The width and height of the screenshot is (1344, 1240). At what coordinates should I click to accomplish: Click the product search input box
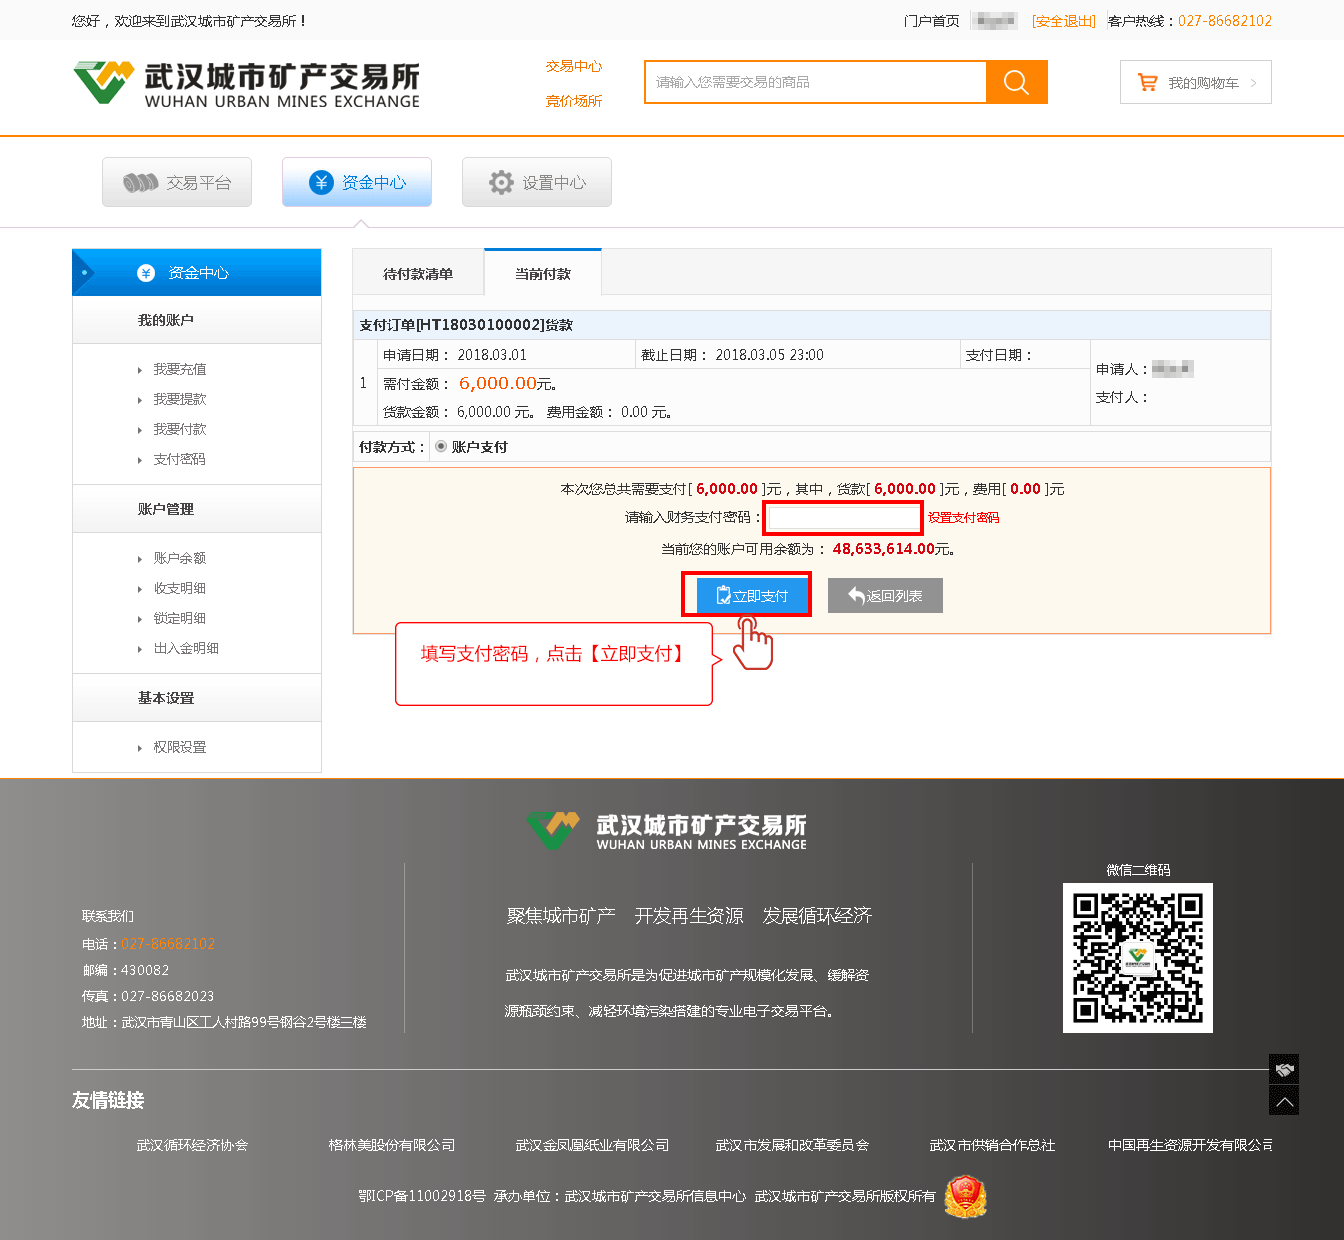click(815, 82)
